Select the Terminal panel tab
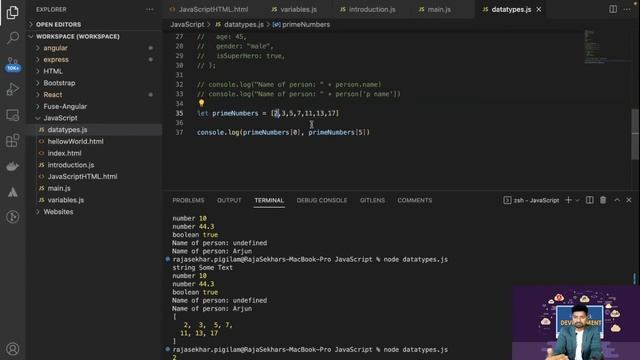640x360 pixels. 269,200
